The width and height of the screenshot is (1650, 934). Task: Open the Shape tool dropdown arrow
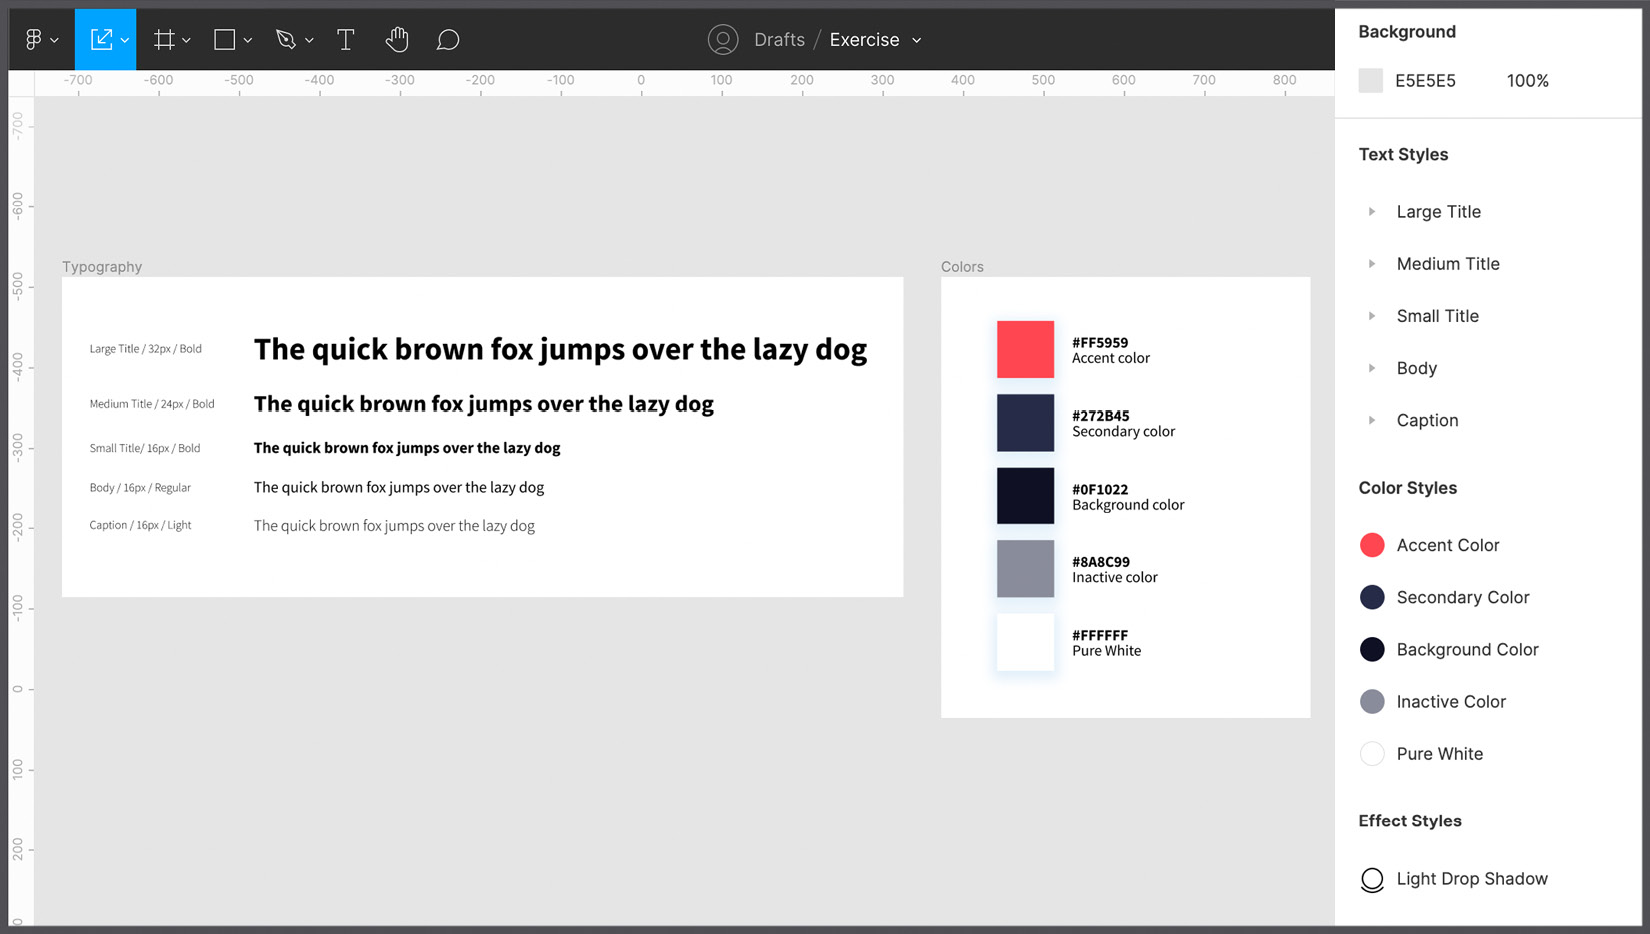247,39
